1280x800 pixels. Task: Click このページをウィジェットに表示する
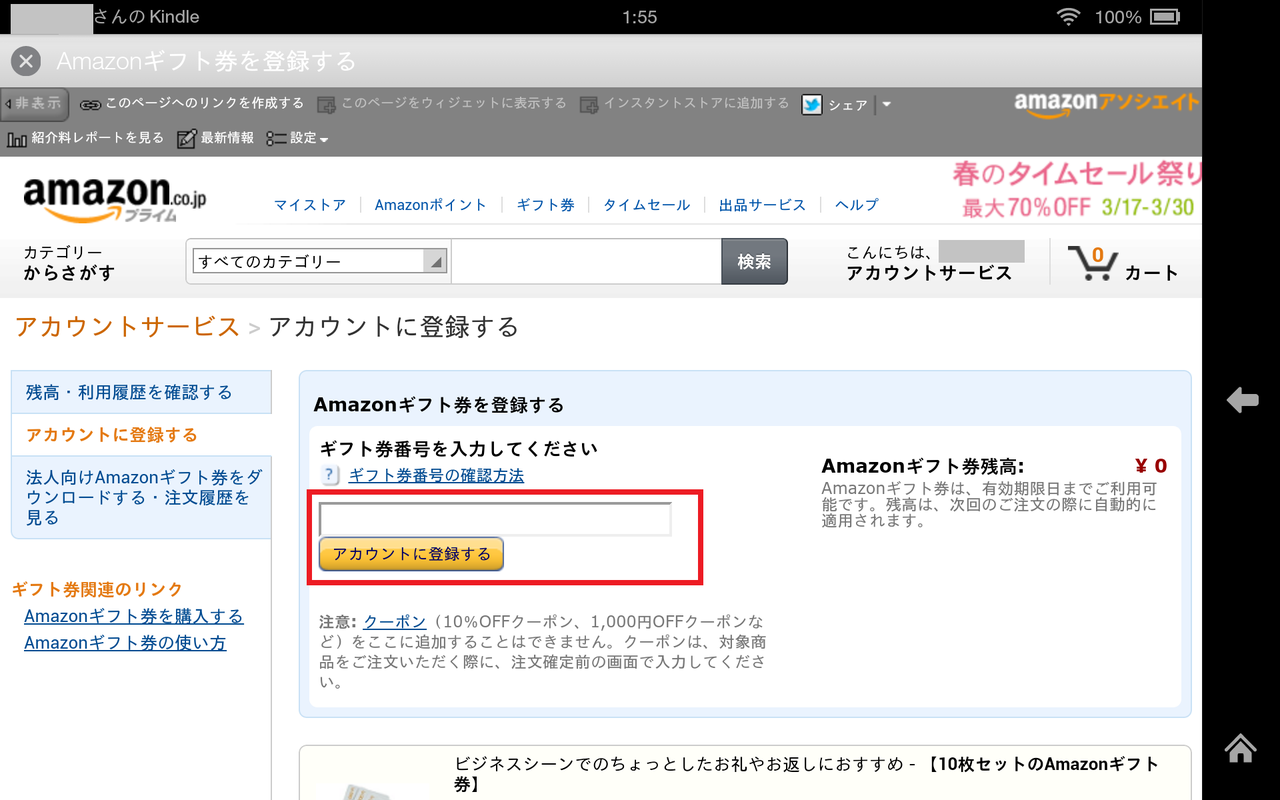pos(454,103)
